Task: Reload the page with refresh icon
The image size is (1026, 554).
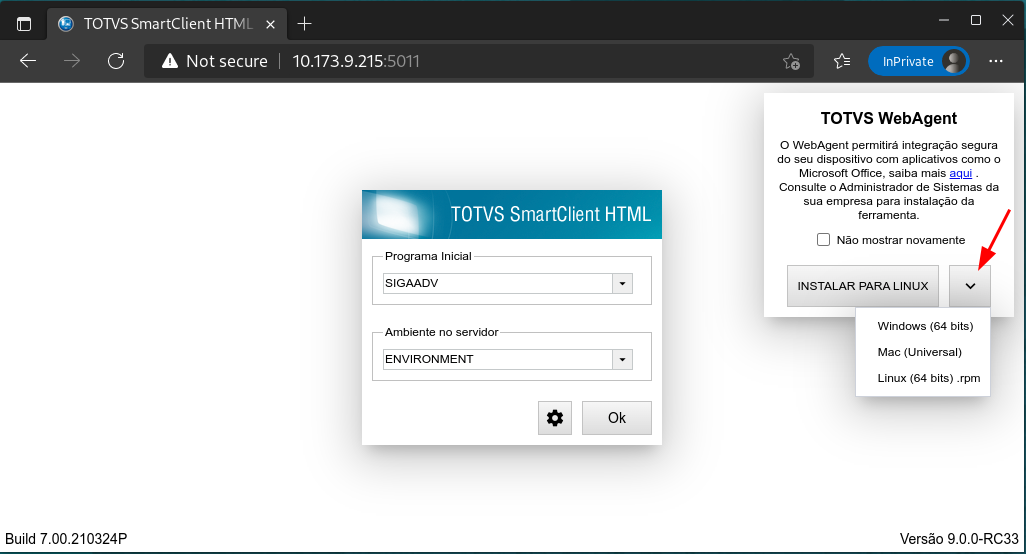Action: tap(116, 61)
